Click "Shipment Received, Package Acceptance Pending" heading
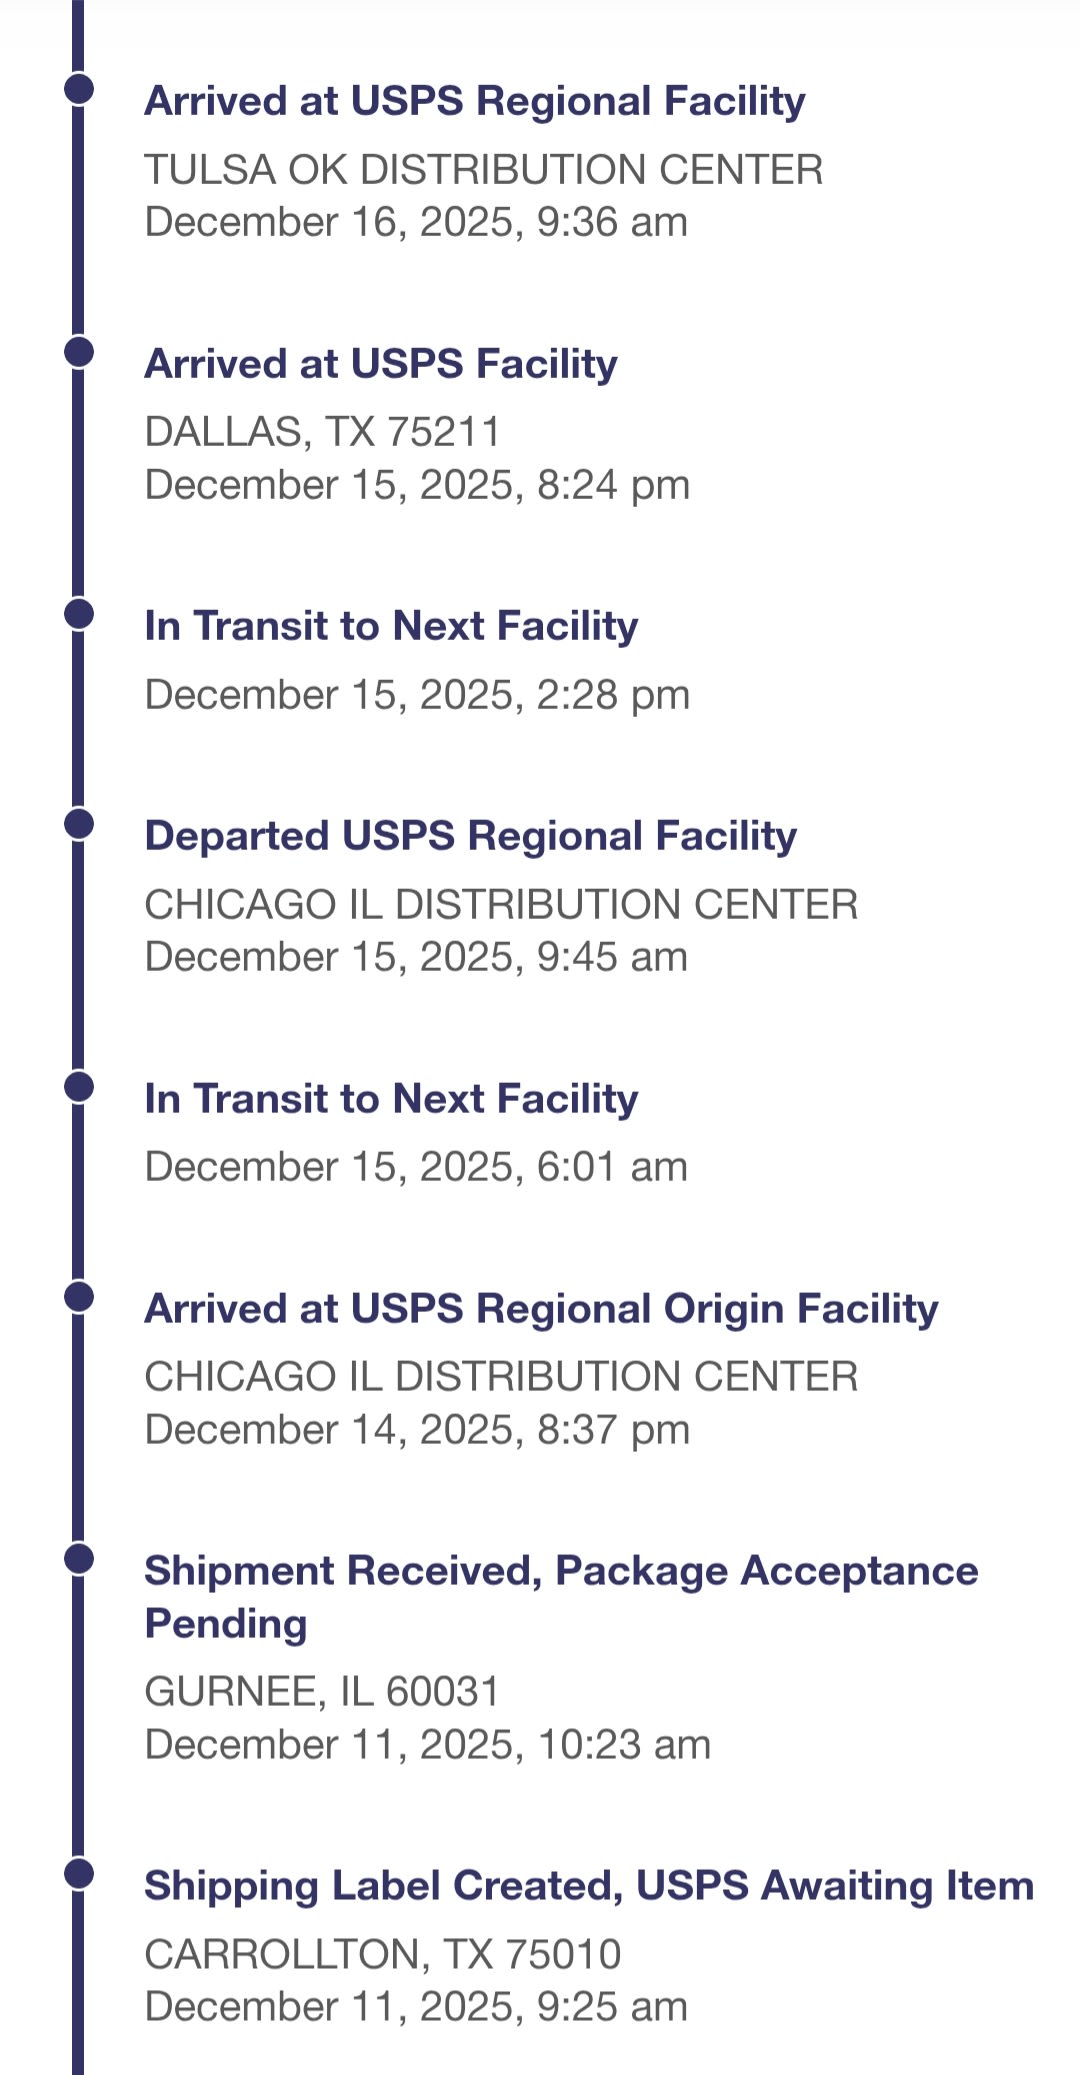The image size is (1080, 2075). [560, 1597]
